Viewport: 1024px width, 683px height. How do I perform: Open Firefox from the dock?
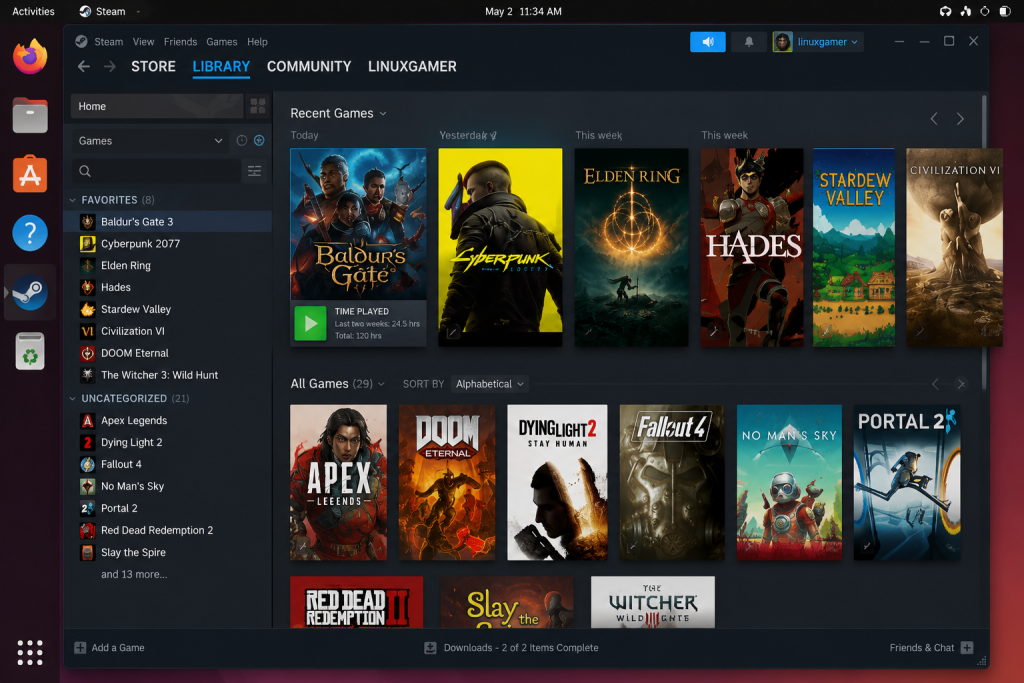click(x=30, y=57)
